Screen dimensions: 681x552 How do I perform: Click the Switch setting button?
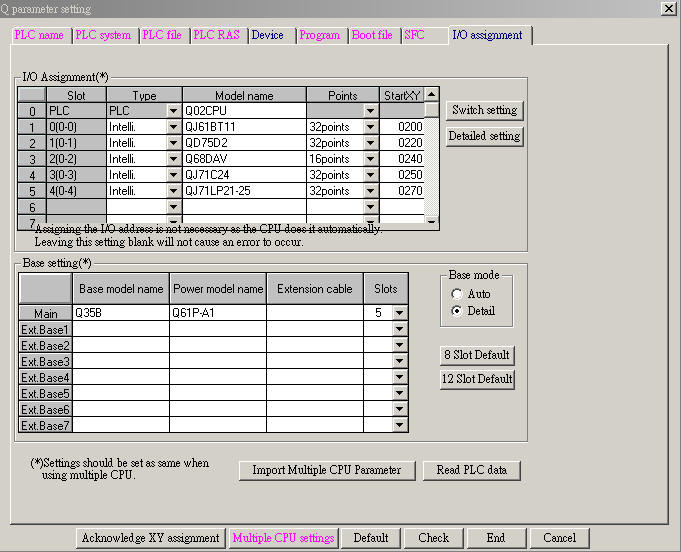pyautogui.click(x=484, y=110)
